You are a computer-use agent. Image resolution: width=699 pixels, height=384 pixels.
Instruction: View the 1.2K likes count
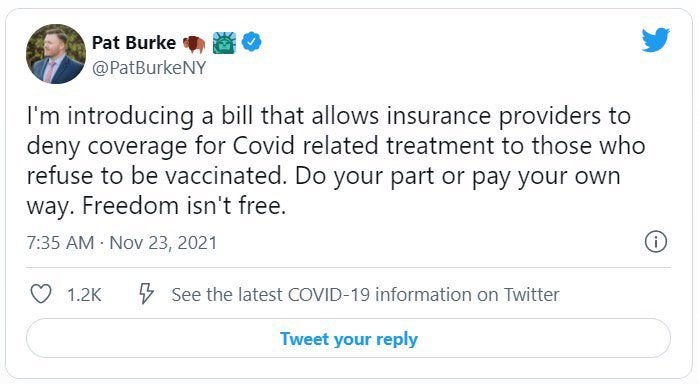(84, 295)
